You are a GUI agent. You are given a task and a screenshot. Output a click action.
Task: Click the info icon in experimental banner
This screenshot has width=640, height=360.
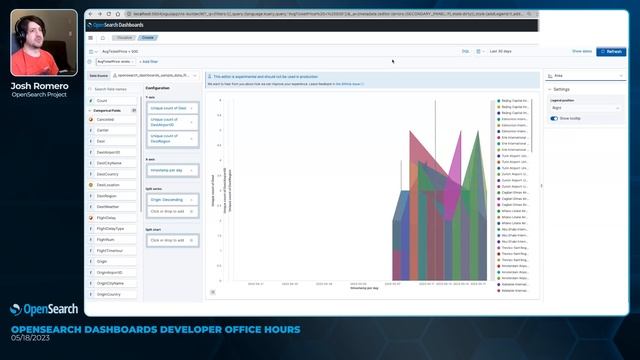pos(210,76)
